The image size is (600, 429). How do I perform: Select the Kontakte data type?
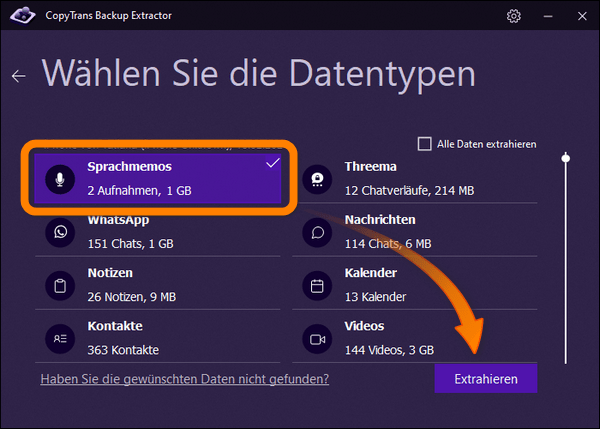158,338
